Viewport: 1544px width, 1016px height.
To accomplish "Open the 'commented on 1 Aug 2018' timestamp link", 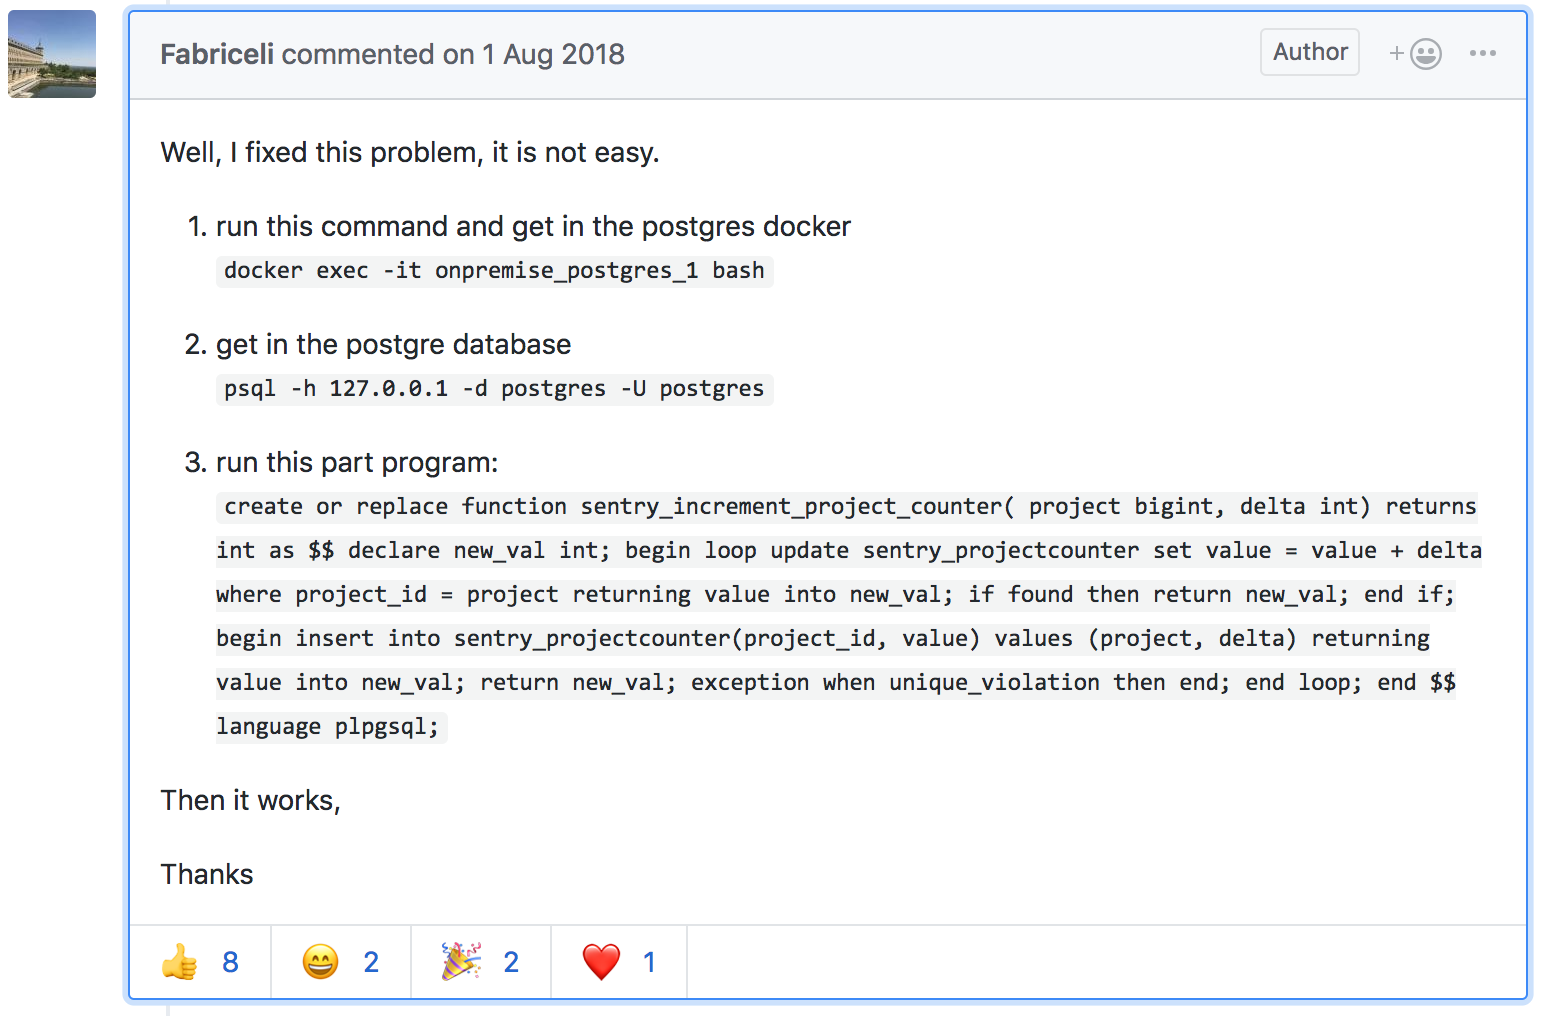I will pos(453,54).
